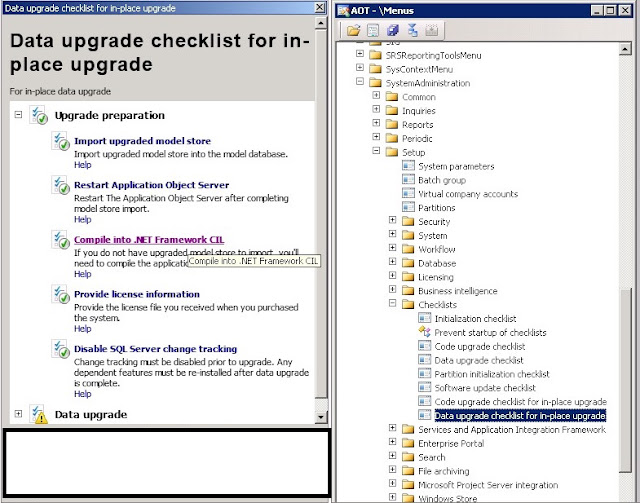Select Data upgrade checklist for in-place upgrade item
The height and width of the screenshot is (503, 640).
coord(520,416)
